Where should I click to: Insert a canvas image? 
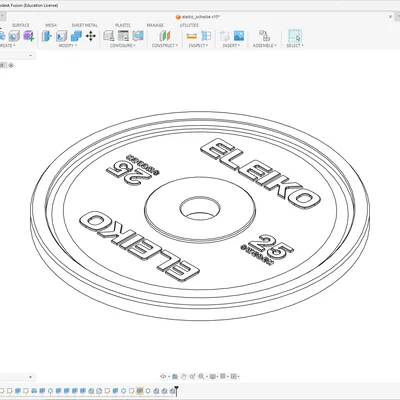tap(239, 36)
